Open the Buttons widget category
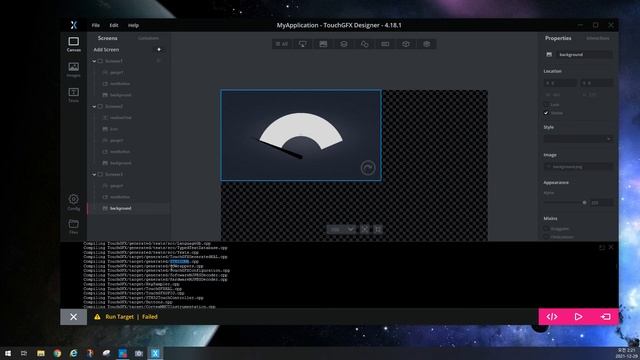640x360 pixels. (x=302, y=44)
